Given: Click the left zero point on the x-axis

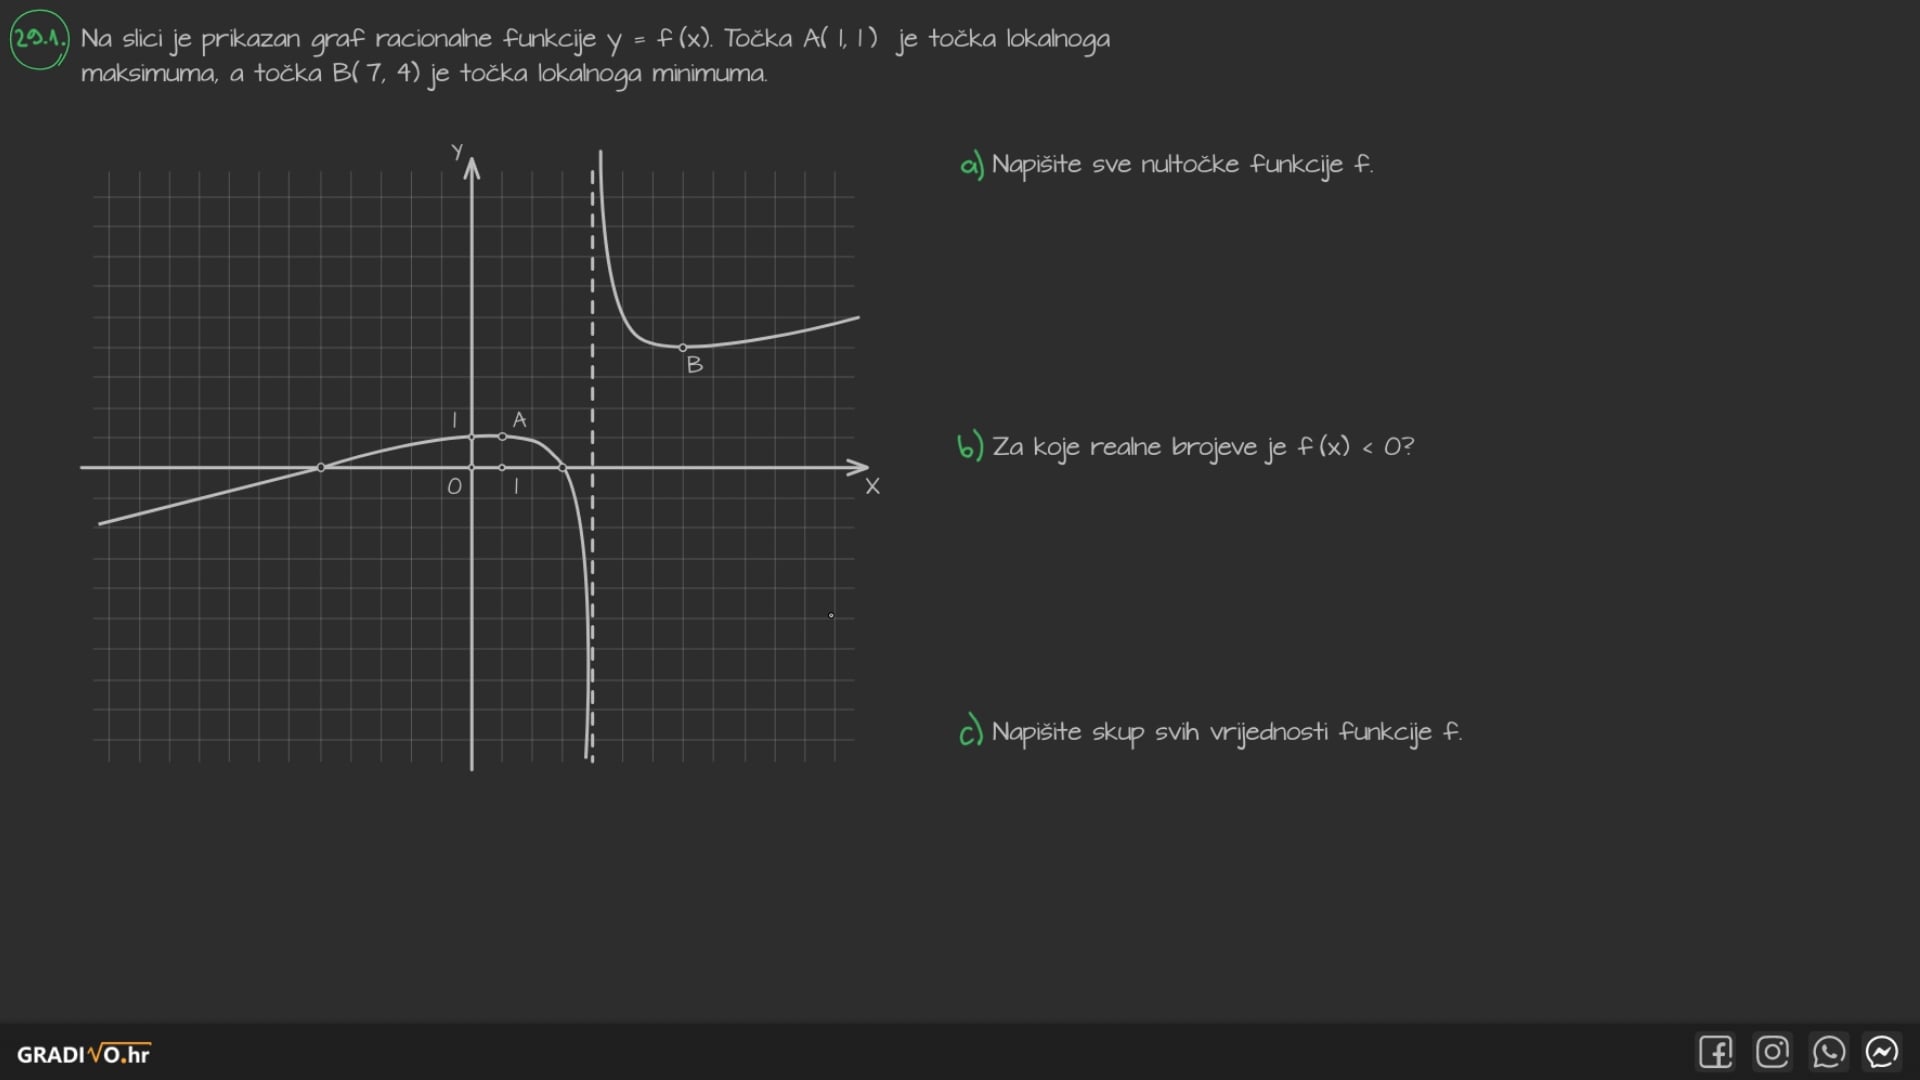Looking at the screenshot, I should [x=321, y=467].
